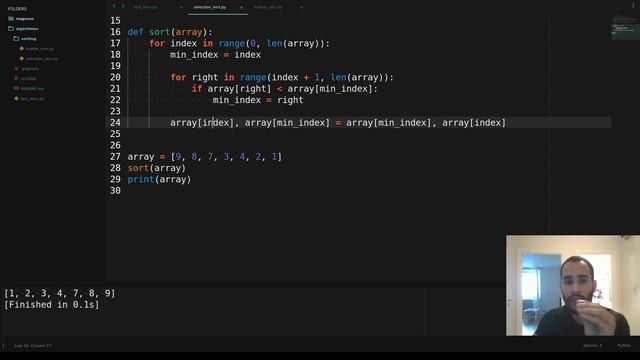The height and width of the screenshot is (360, 640).
Task: Go to next tab with right arrow
Action: 123,6
